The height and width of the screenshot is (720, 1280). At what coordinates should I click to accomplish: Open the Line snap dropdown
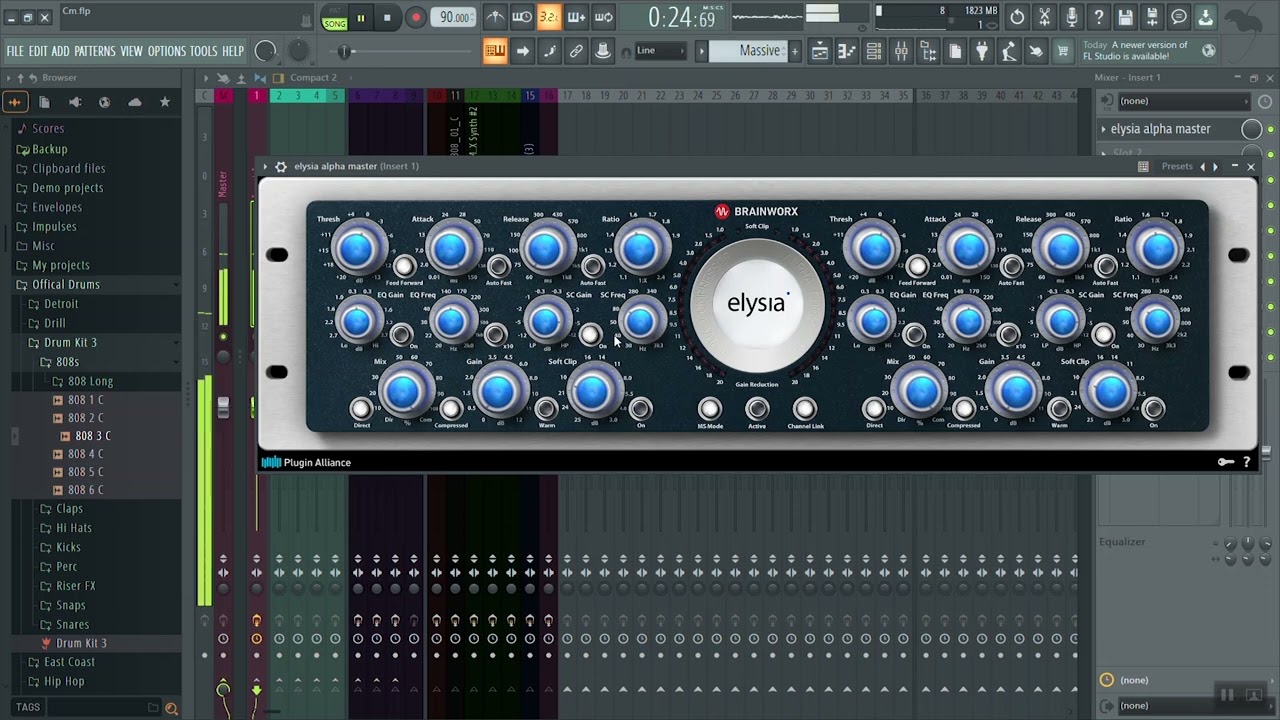pyautogui.click(x=661, y=51)
